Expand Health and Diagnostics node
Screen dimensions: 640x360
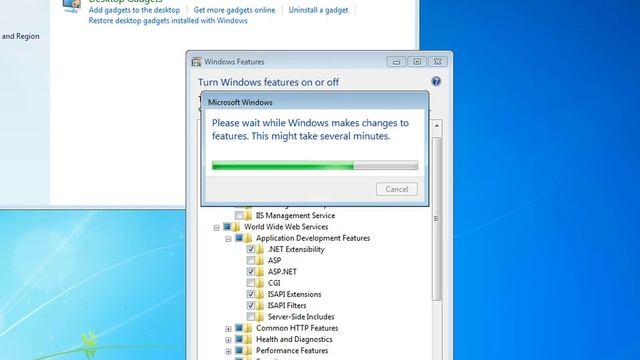[x=229, y=340]
